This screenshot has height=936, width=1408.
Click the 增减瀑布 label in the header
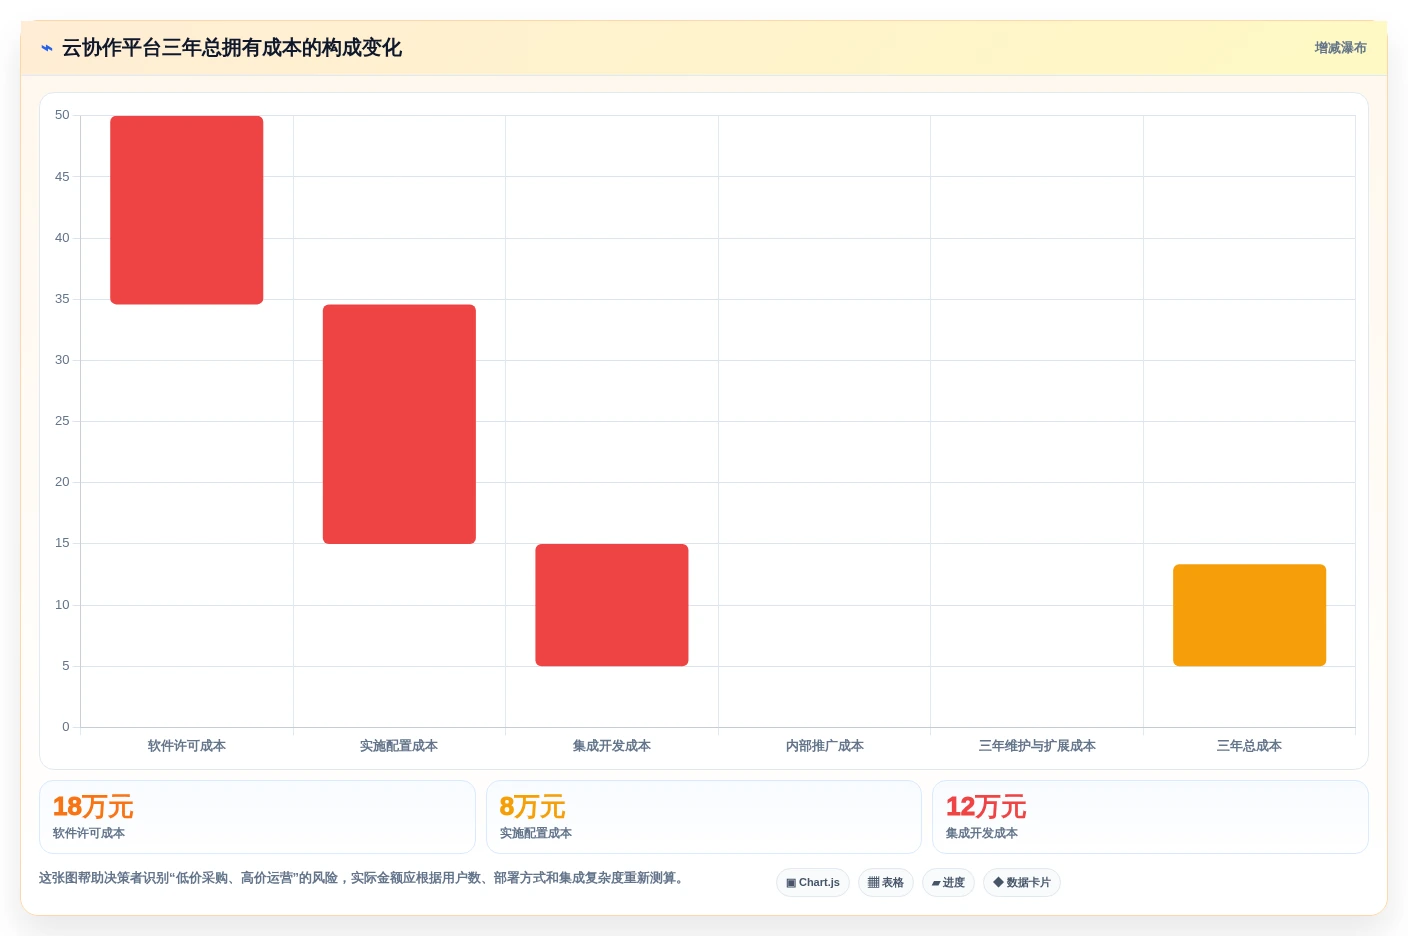pyautogui.click(x=1340, y=48)
